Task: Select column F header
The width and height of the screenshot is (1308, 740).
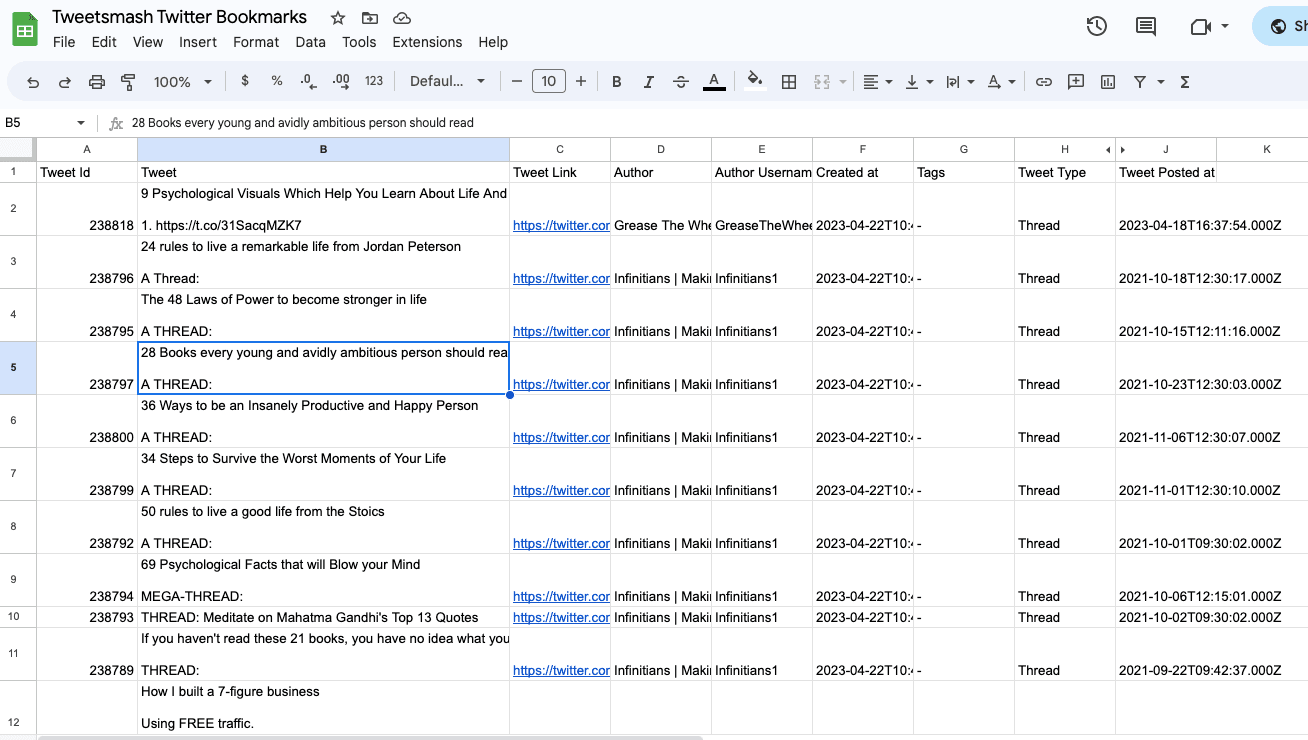Action: 863,149
